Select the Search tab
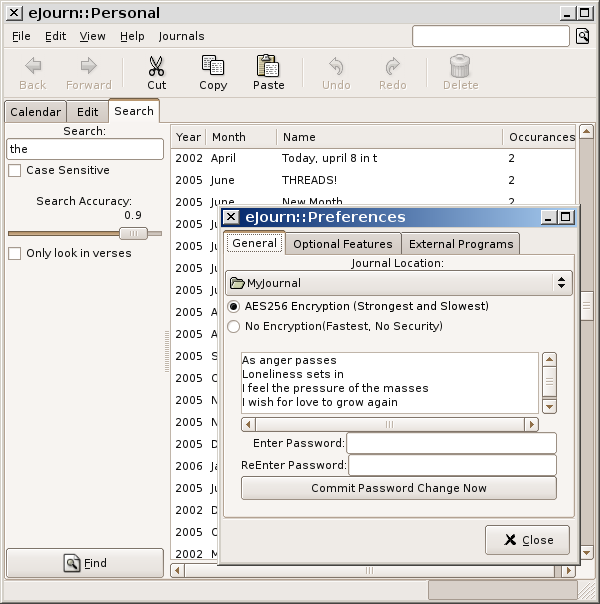 coord(134,111)
